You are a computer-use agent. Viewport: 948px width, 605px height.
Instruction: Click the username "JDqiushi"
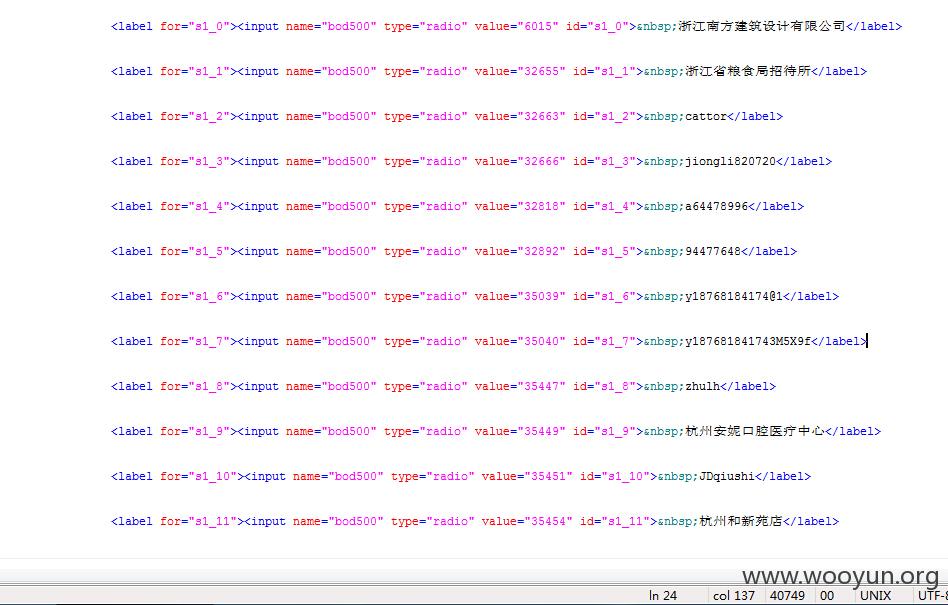coord(727,477)
